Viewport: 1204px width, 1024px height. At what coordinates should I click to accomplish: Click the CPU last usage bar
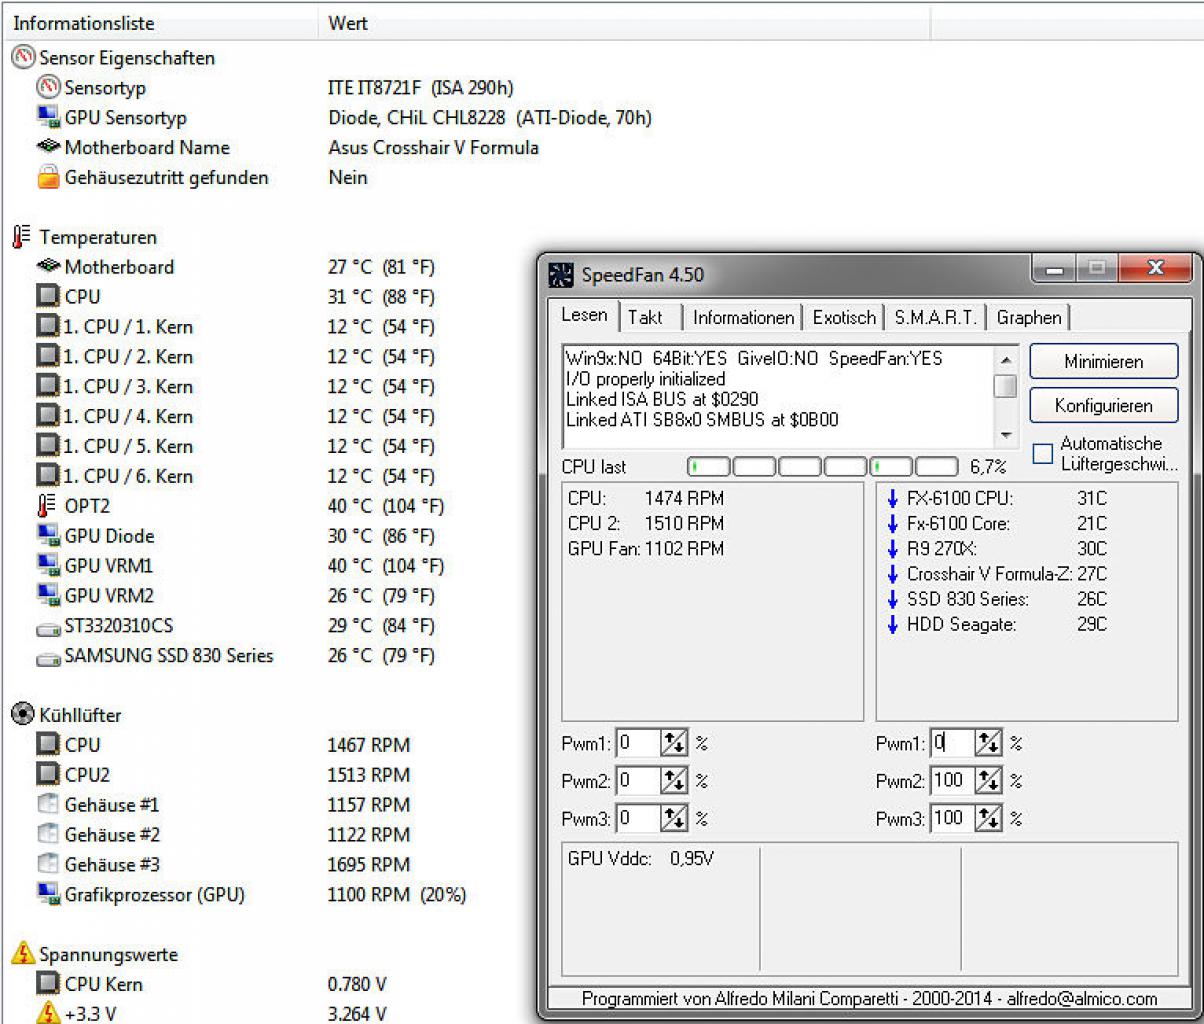(823, 467)
